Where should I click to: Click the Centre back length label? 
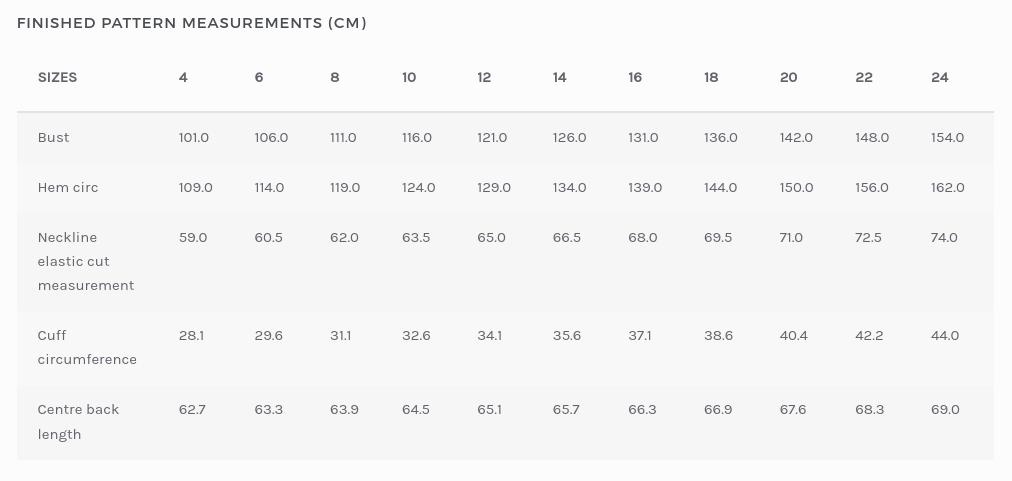pos(78,421)
